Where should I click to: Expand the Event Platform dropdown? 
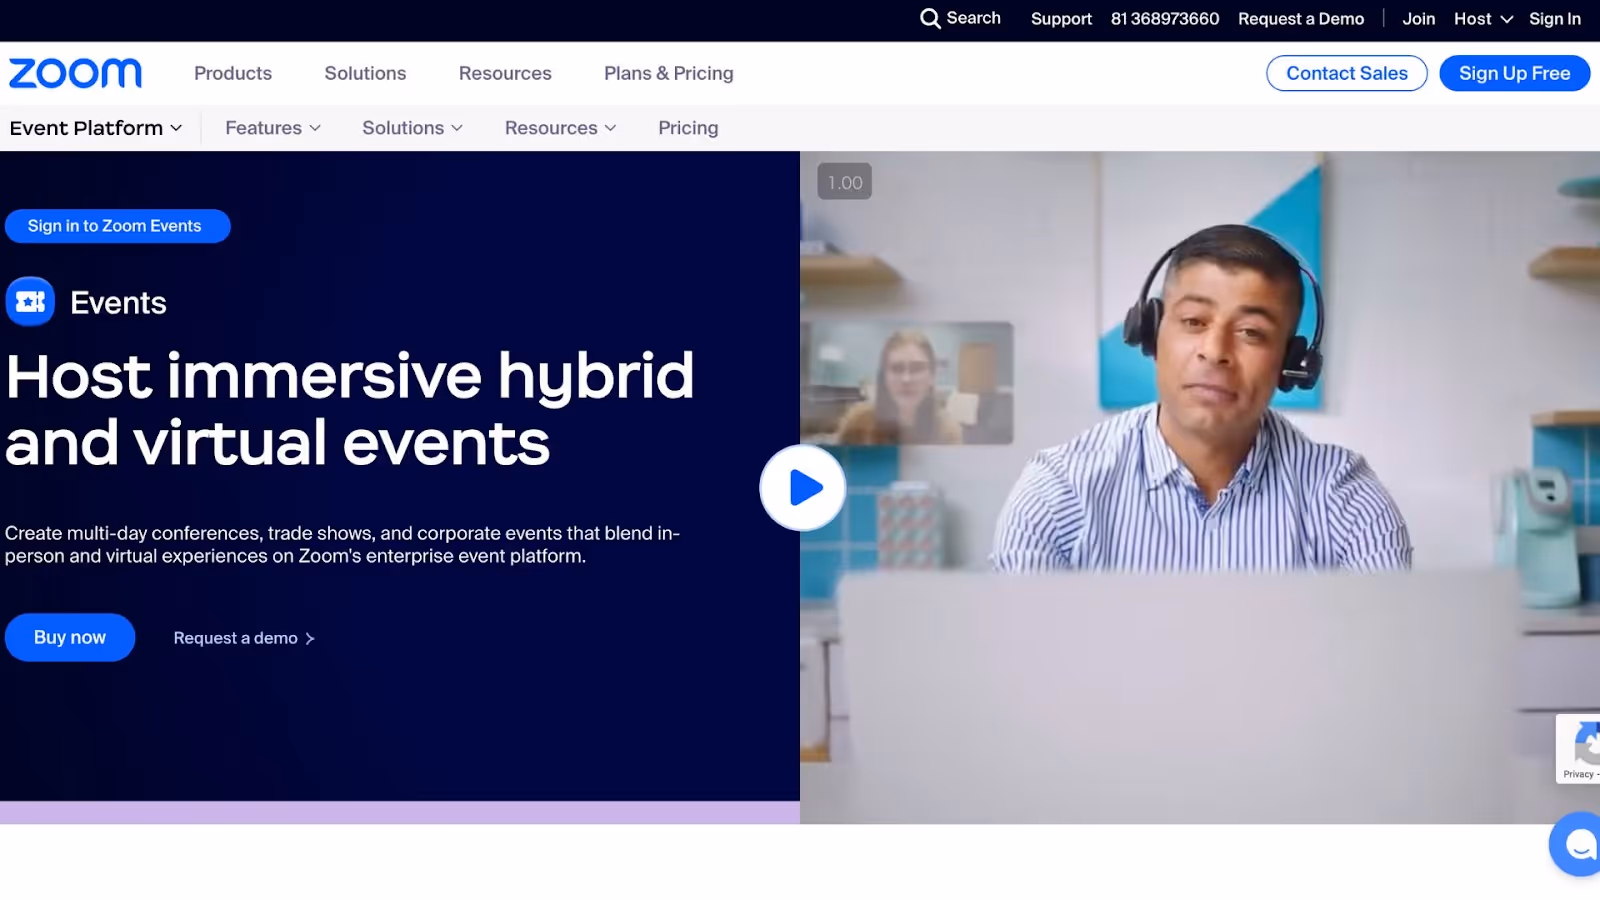96,128
